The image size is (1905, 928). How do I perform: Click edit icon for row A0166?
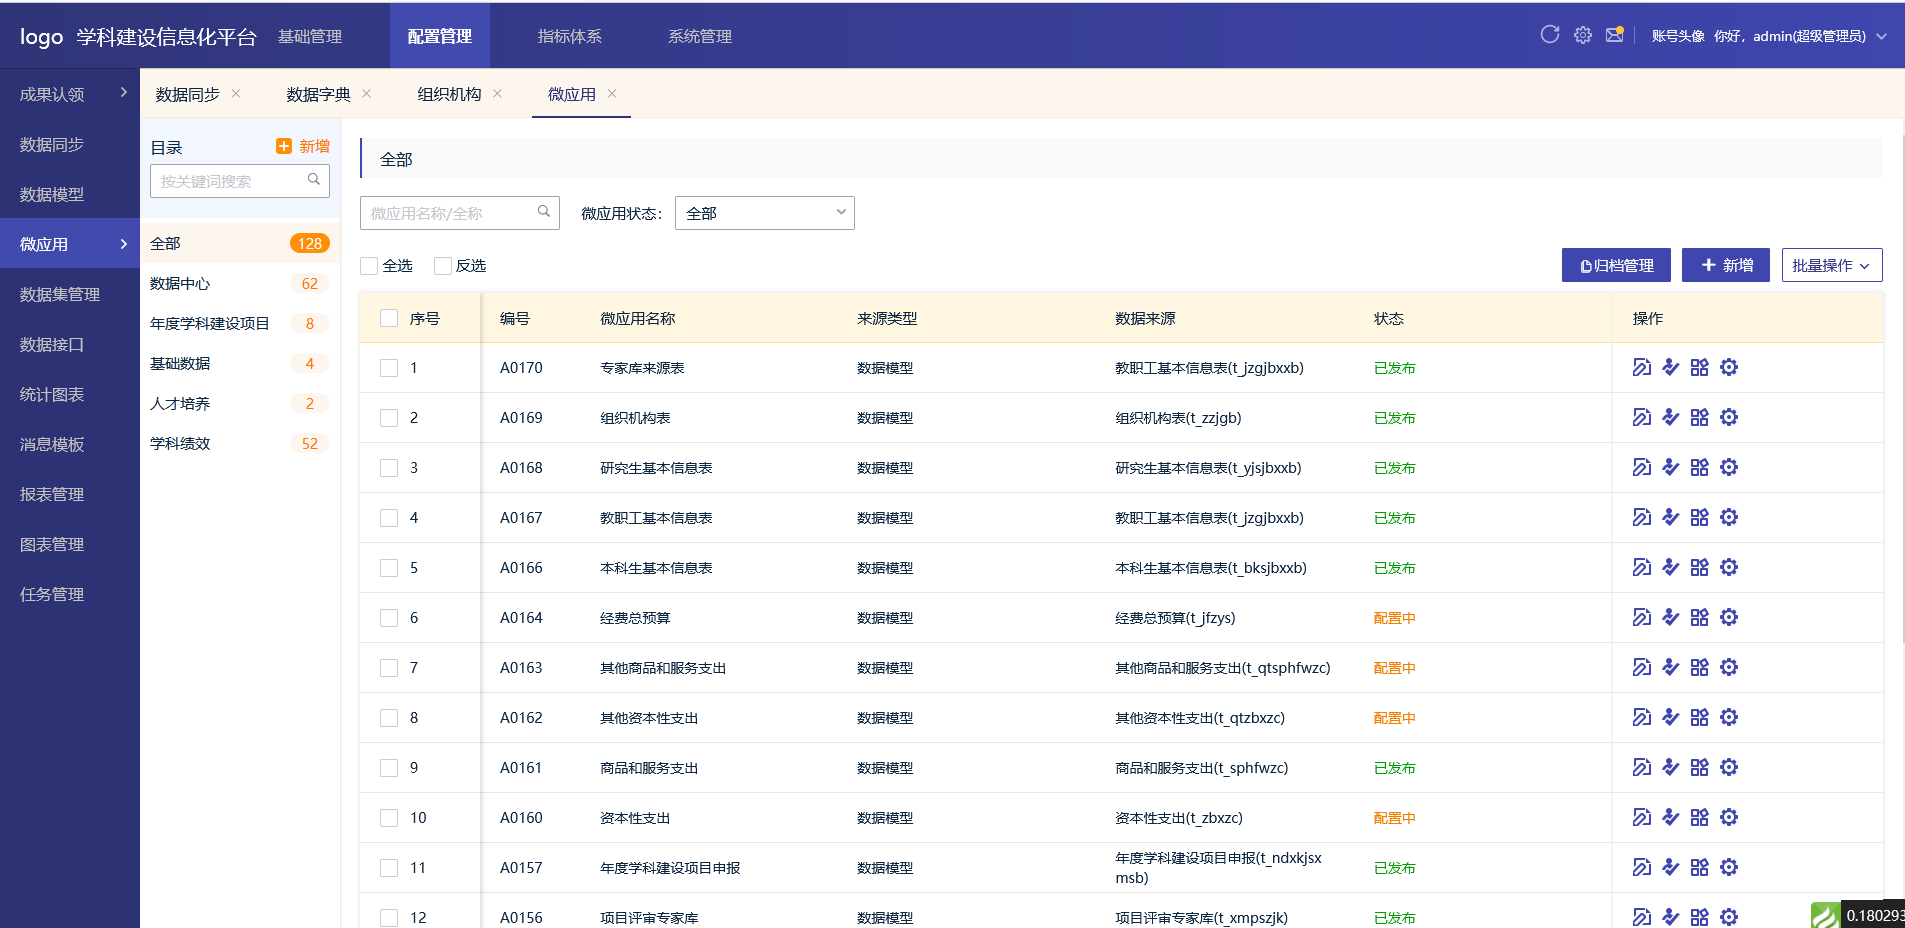[1642, 567]
